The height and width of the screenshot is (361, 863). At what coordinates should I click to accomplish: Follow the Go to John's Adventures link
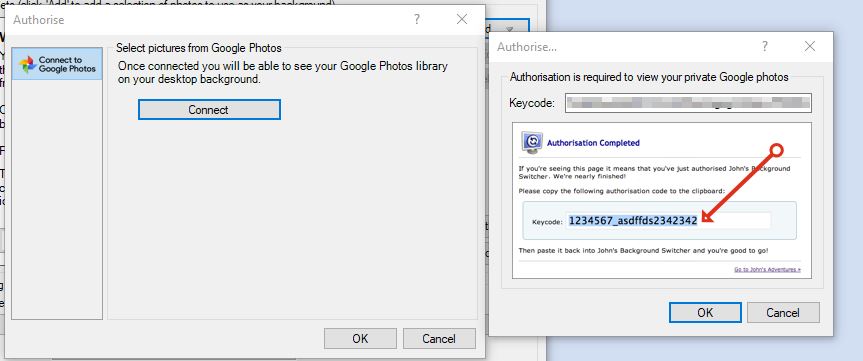pos(767,270)
